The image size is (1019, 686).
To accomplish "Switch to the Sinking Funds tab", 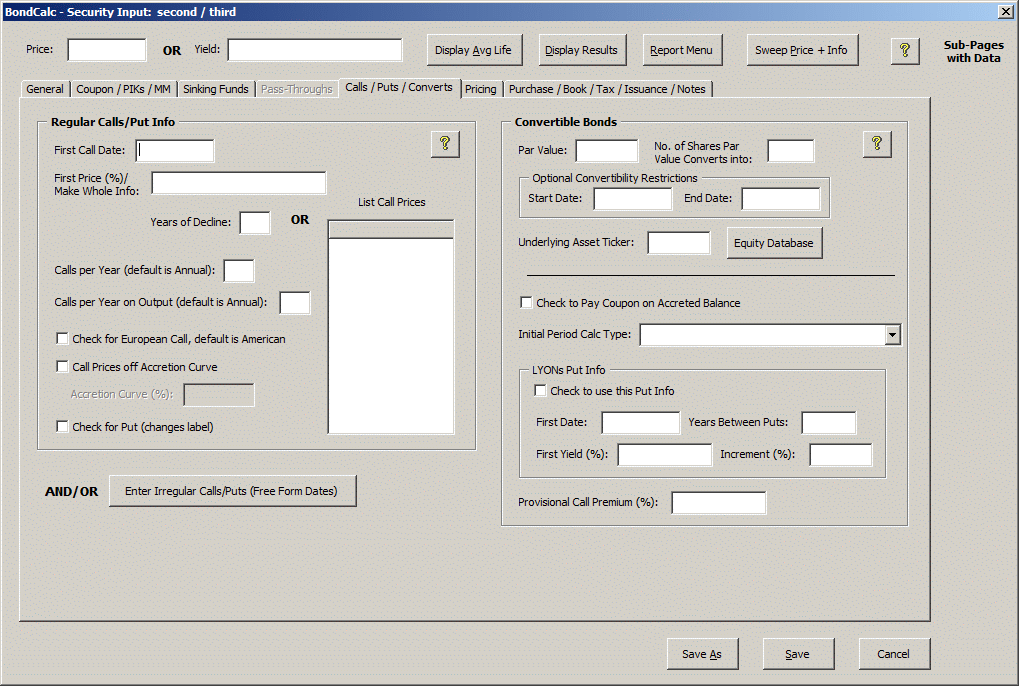I will pos(216,89).
